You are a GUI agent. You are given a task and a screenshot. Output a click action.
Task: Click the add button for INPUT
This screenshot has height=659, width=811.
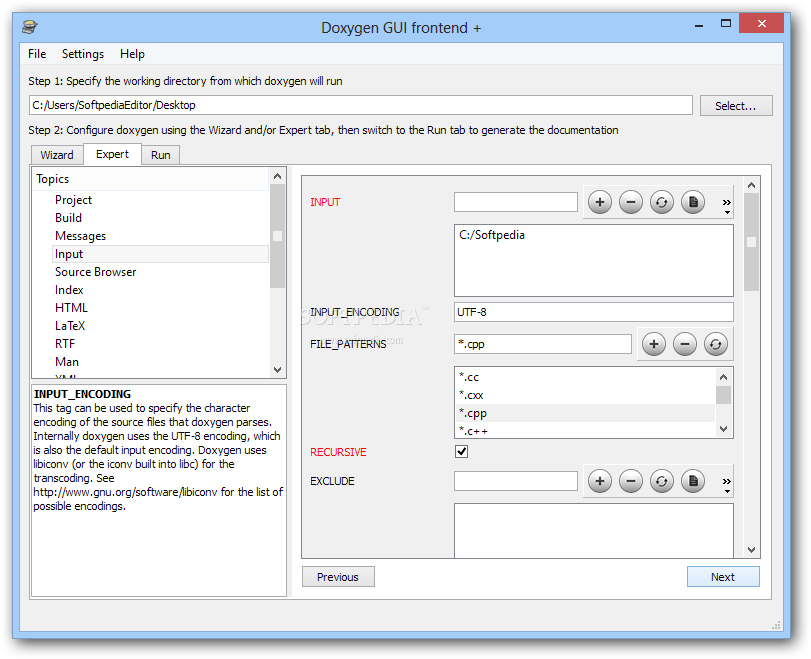click(x=600, y=202)
